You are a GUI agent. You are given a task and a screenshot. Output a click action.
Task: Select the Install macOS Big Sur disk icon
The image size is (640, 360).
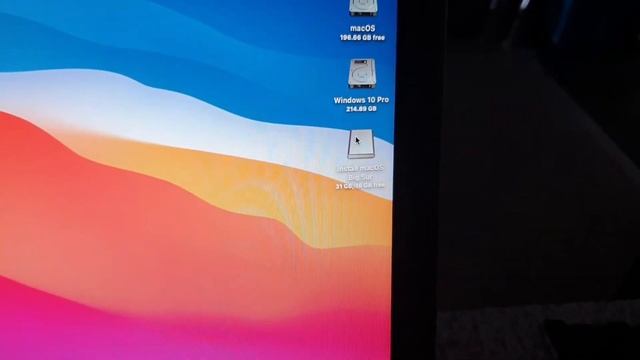tap(361, 144)
